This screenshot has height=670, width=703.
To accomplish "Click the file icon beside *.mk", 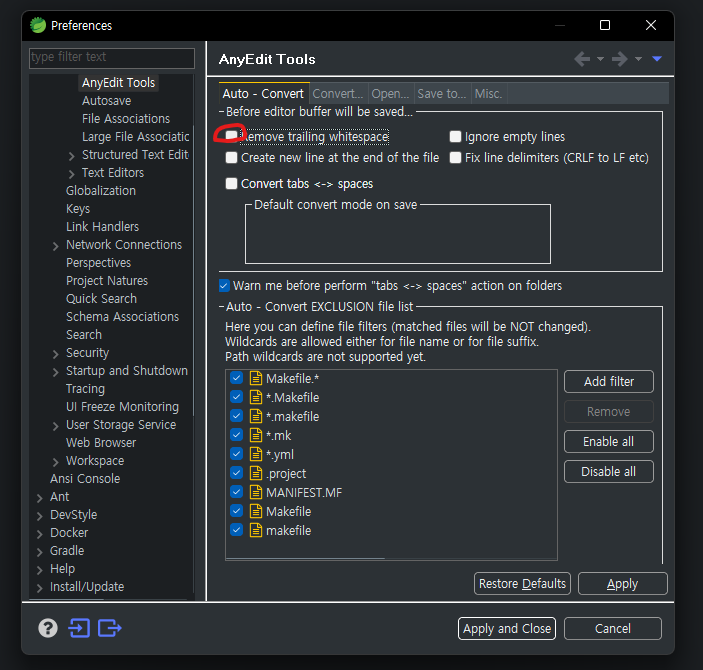I will (256, 435).
